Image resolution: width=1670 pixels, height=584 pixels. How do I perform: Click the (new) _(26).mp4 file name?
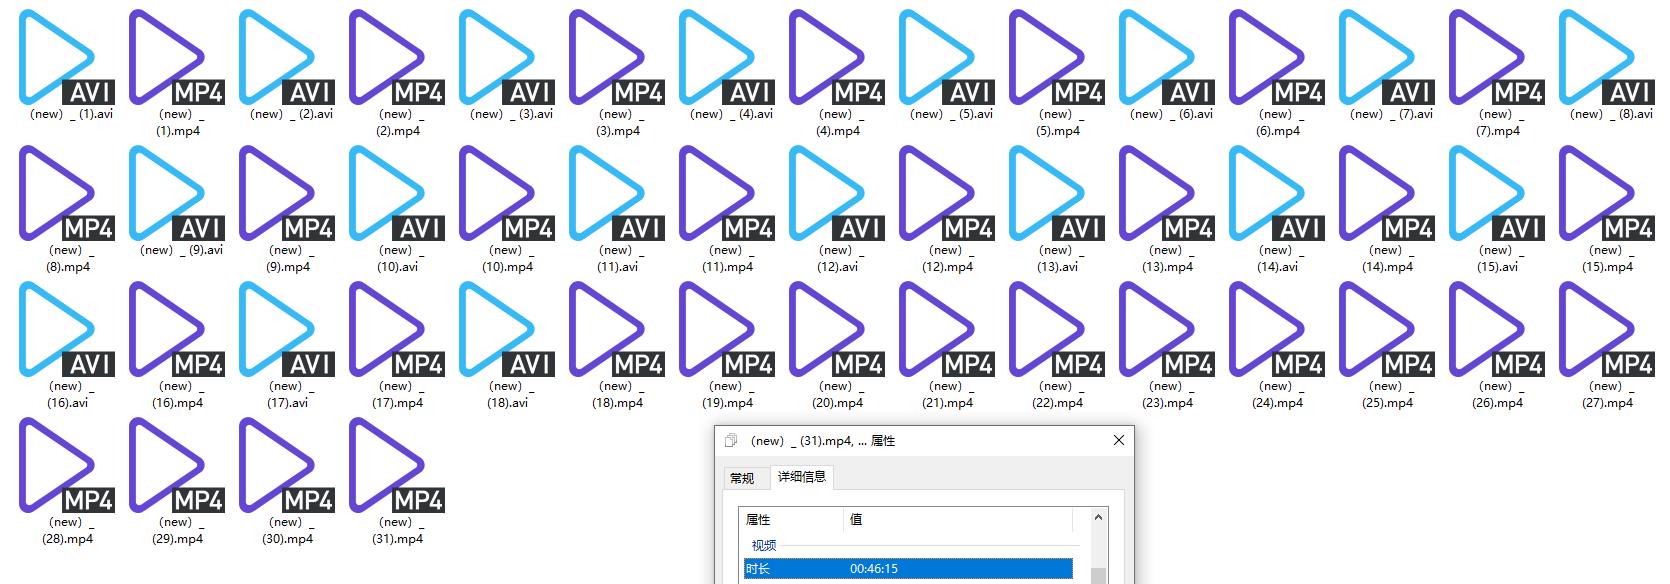[x=1496, y=395]
